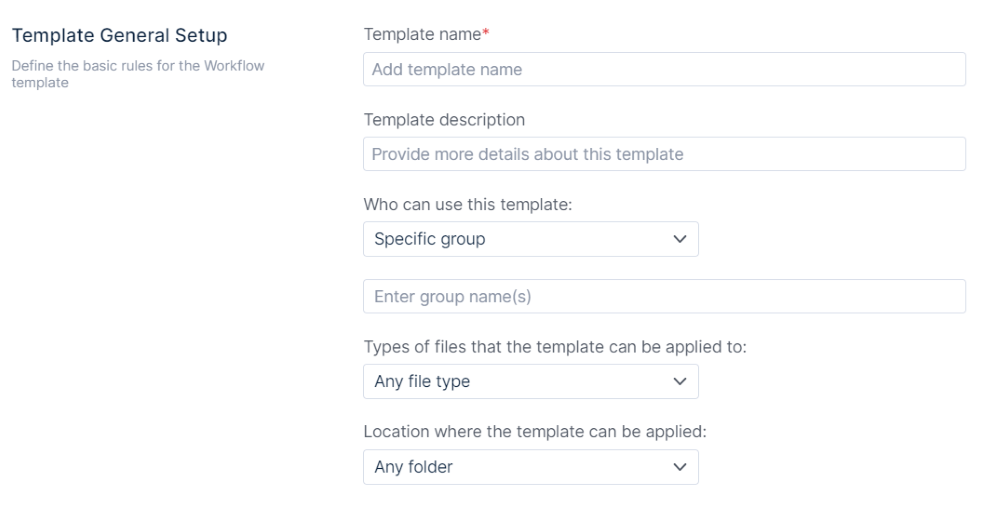This screenshot has height=510, width=1000.
Task: Click the Enter group name(s) field
Action: click(x=664, y=296)
